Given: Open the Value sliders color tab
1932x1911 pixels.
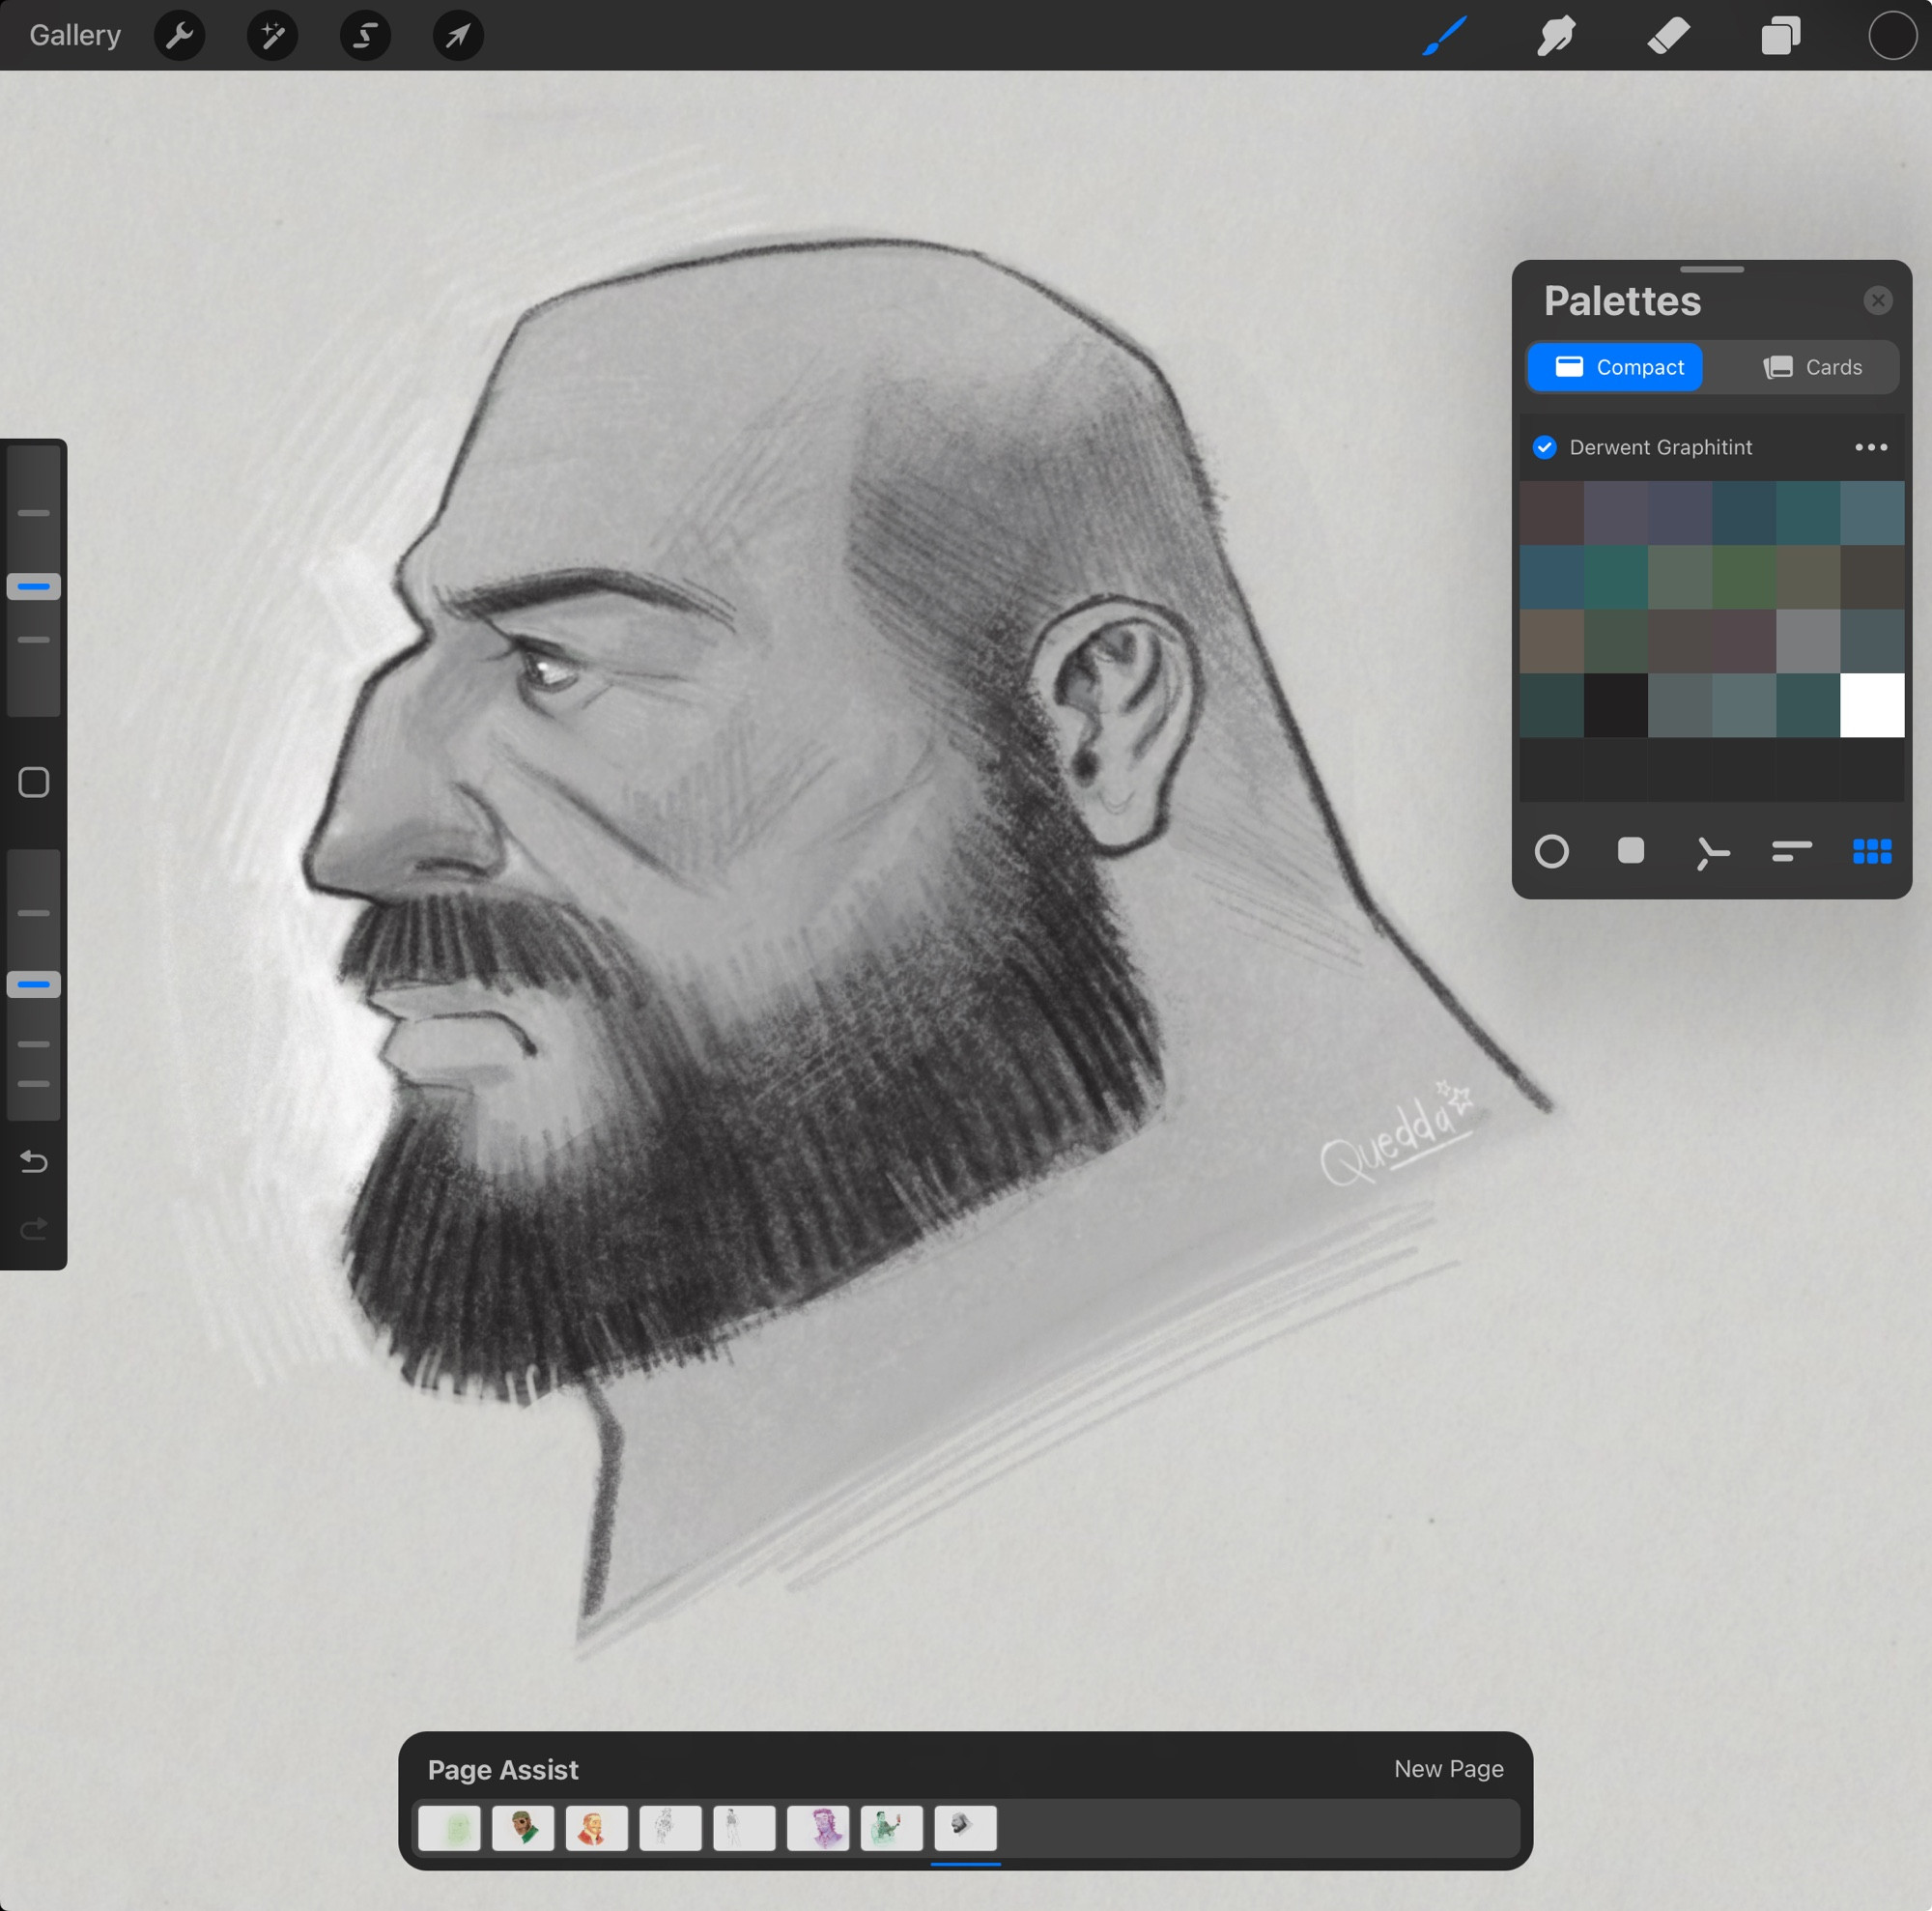Looking at the screenshot, I should click(1791, 851).
